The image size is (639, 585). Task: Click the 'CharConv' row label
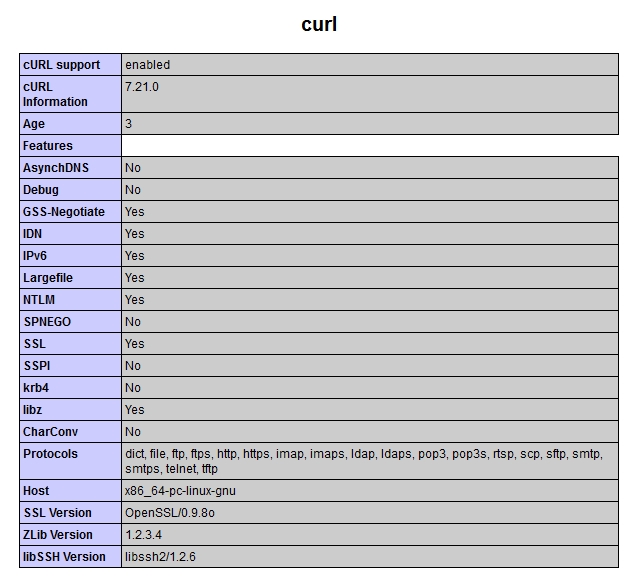71,432
